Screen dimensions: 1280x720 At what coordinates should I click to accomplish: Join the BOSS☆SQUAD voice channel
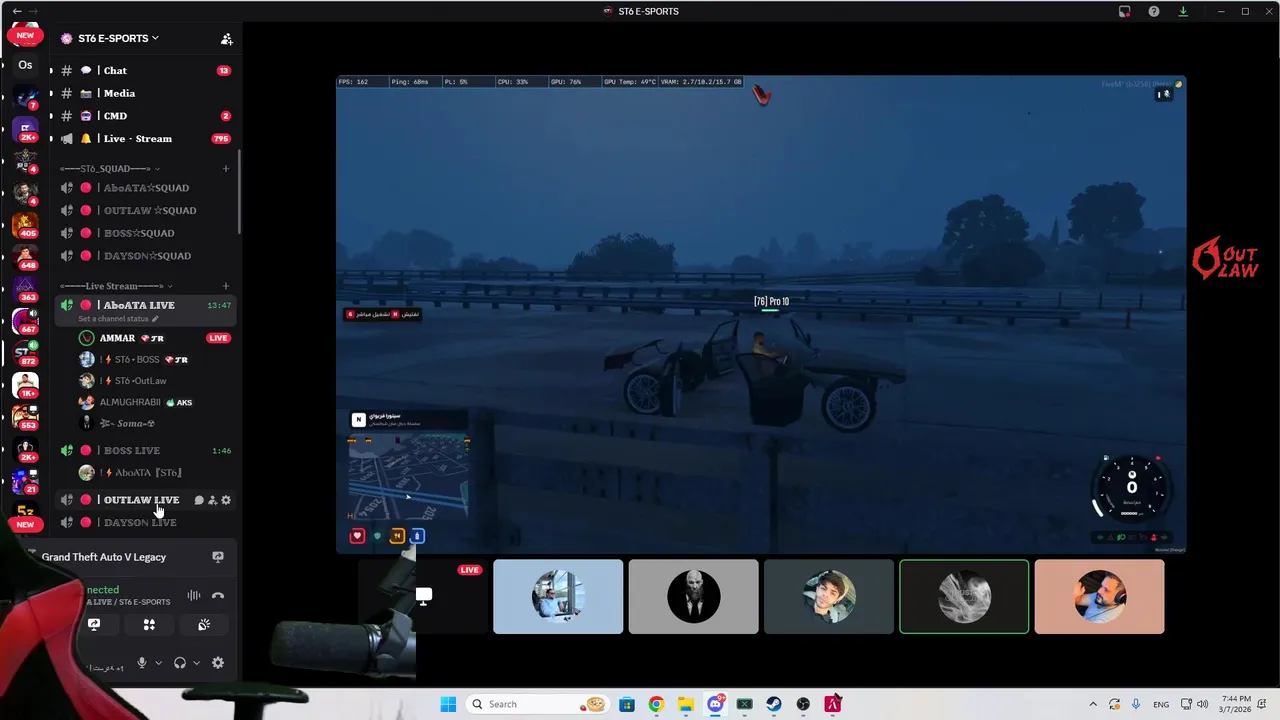click(146, 233)
